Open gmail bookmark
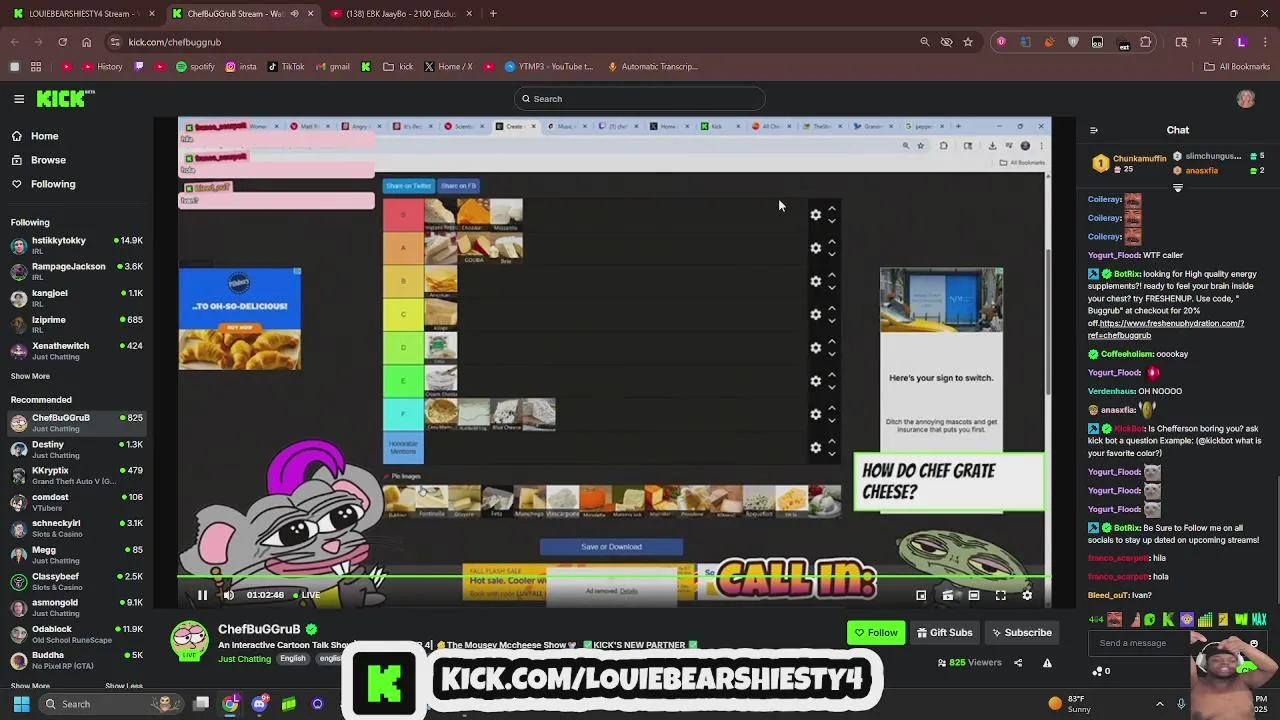This screenshot has height=720, width=1280. [x=333, y=67]
